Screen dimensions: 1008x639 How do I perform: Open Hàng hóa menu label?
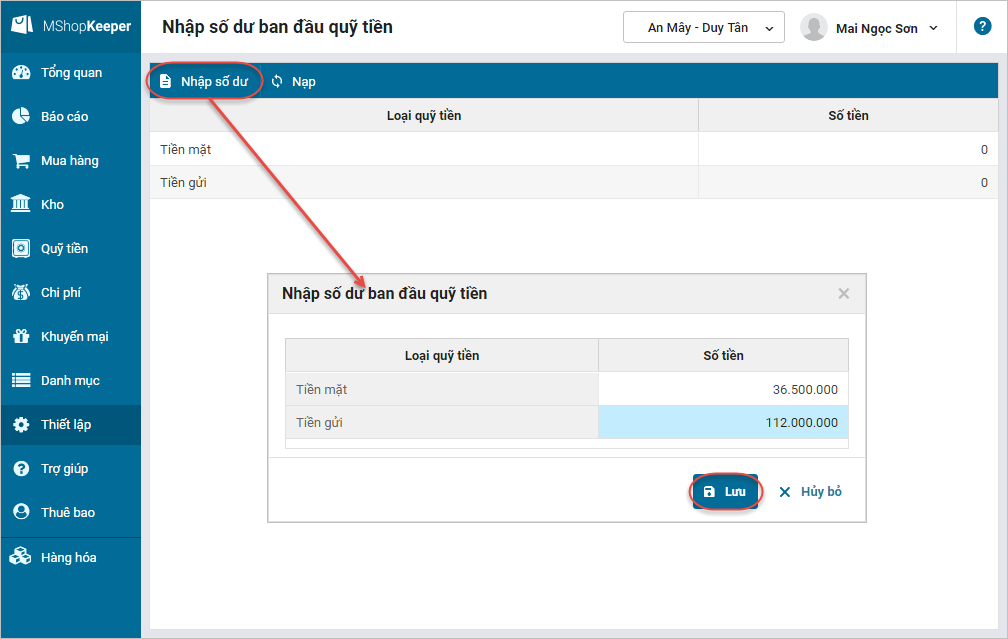(68, 557)
